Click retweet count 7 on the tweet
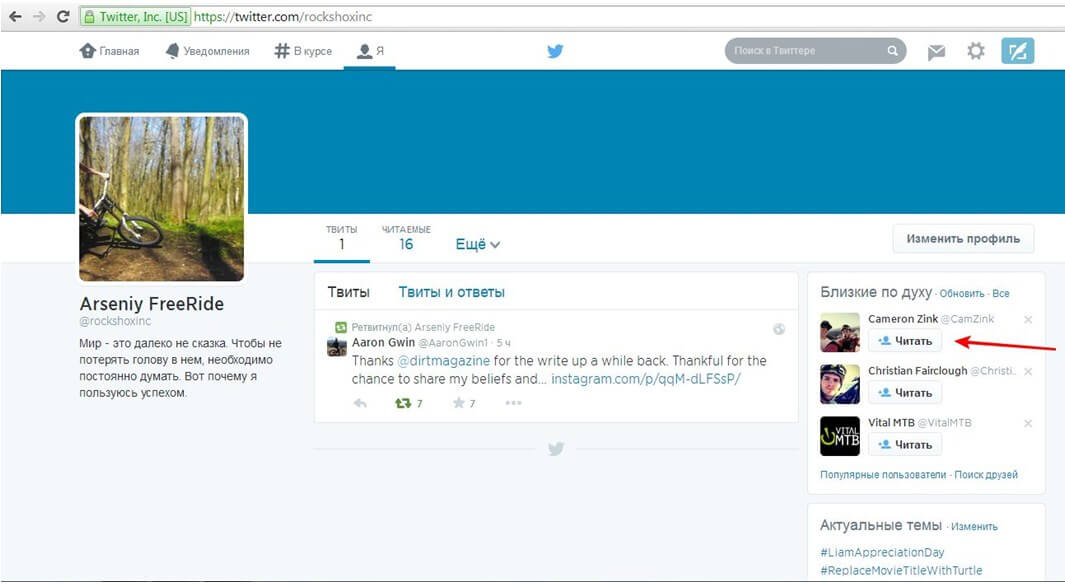The height and width of the screenshot is (584, 1065). (x=420, y=403)
